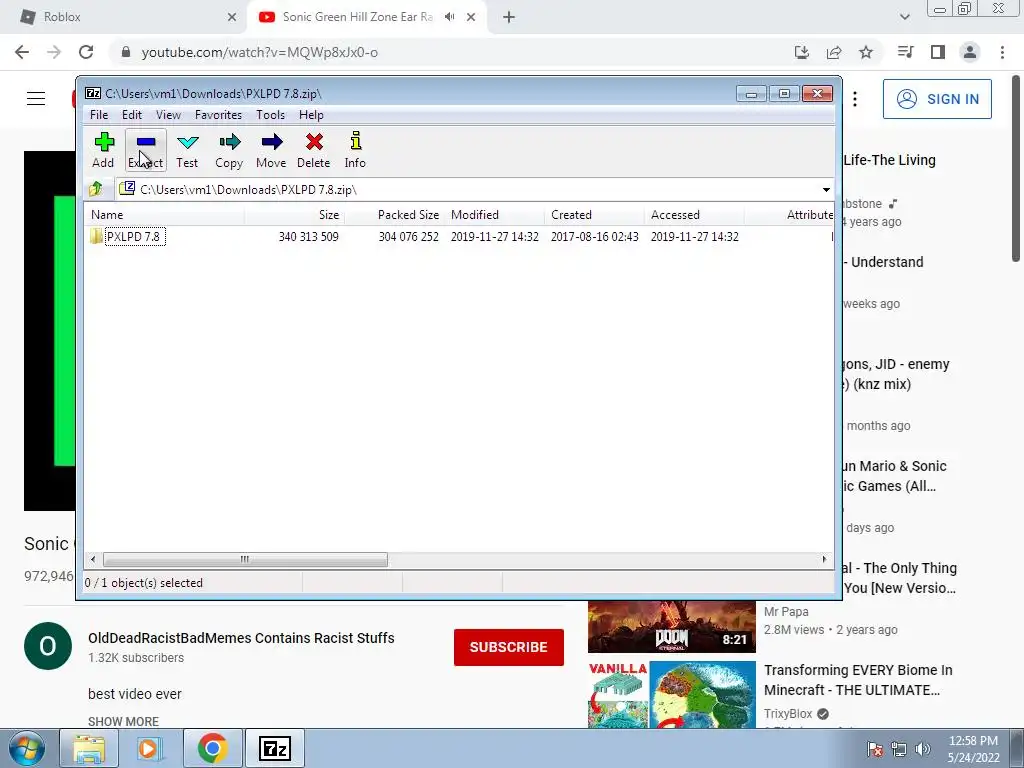
Task: Open File Explorer from the taskbar
Action: tap(89, 748)
